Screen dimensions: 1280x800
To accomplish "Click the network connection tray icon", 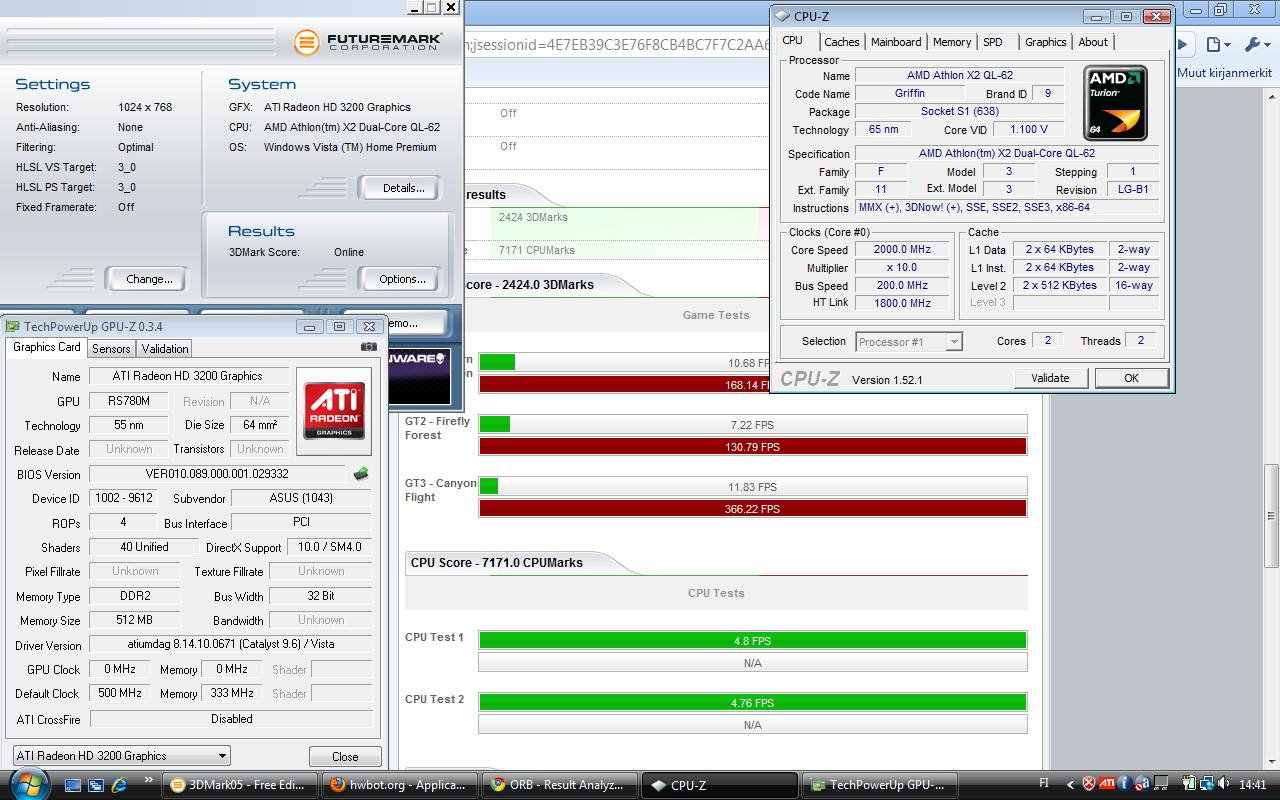I will pos(1207,785).
